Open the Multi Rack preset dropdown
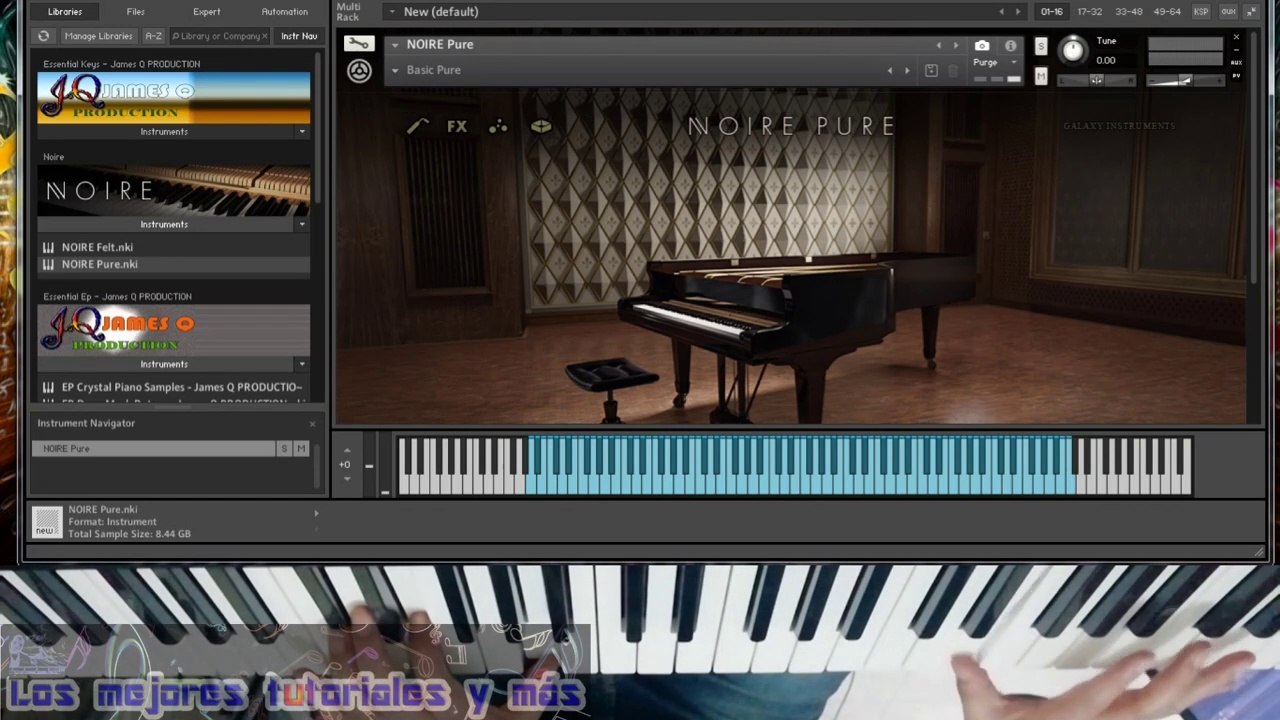Viewport: 1280px width, 720px height. [392, 12]
